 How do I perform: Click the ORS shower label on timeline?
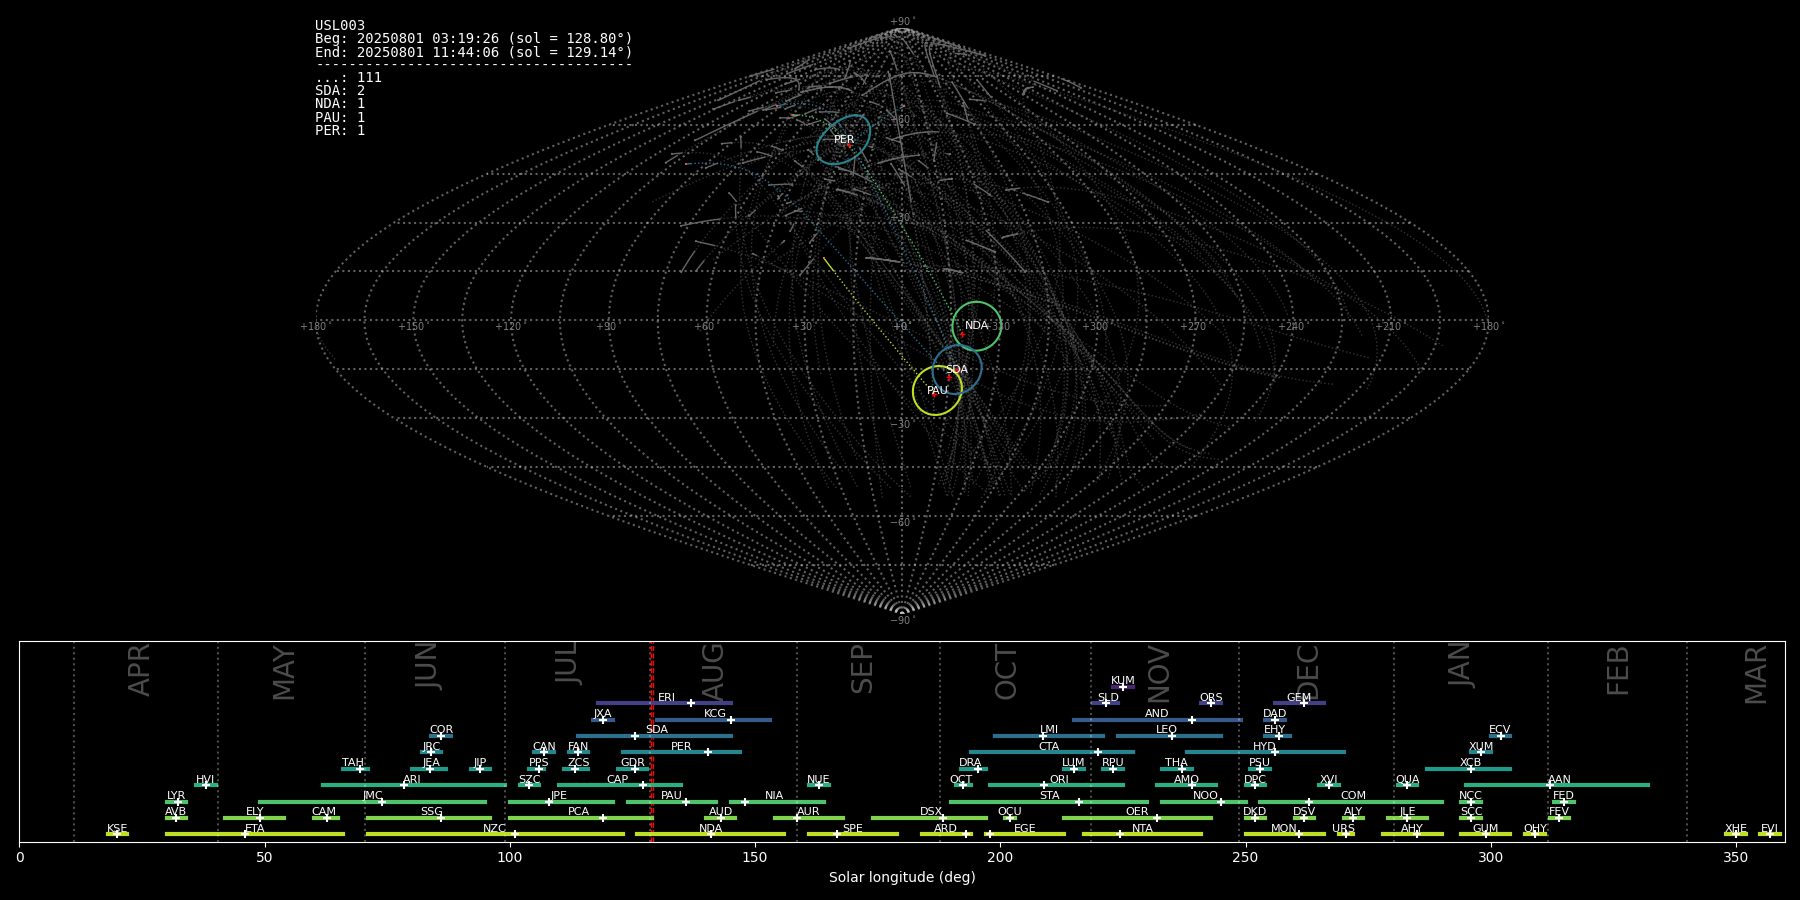(x=1211, y=698)
